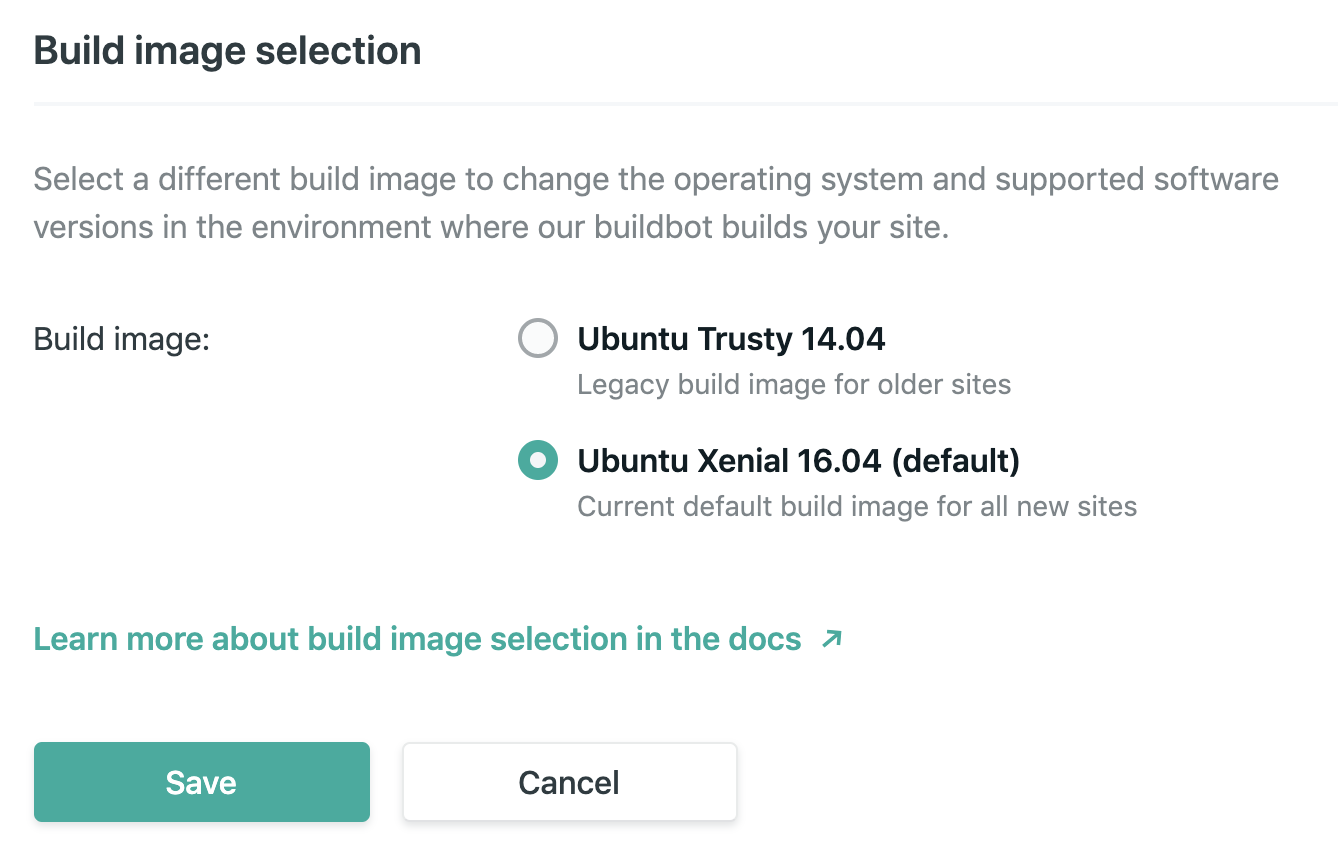
Task: Open the build image documentation link
Action: [415, 638]
